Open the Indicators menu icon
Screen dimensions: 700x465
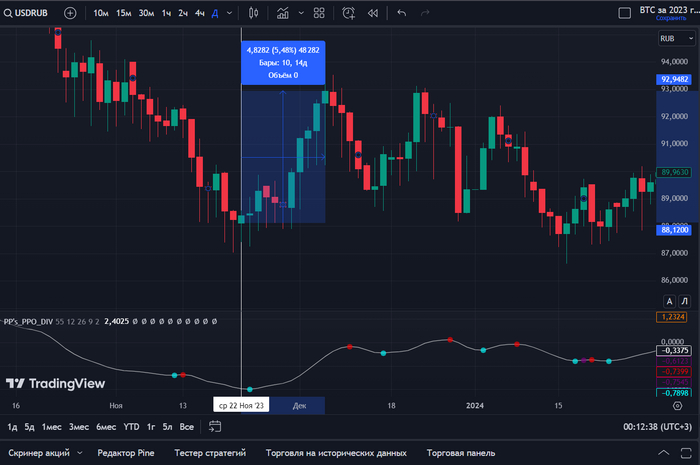click(x=286, y=13)
